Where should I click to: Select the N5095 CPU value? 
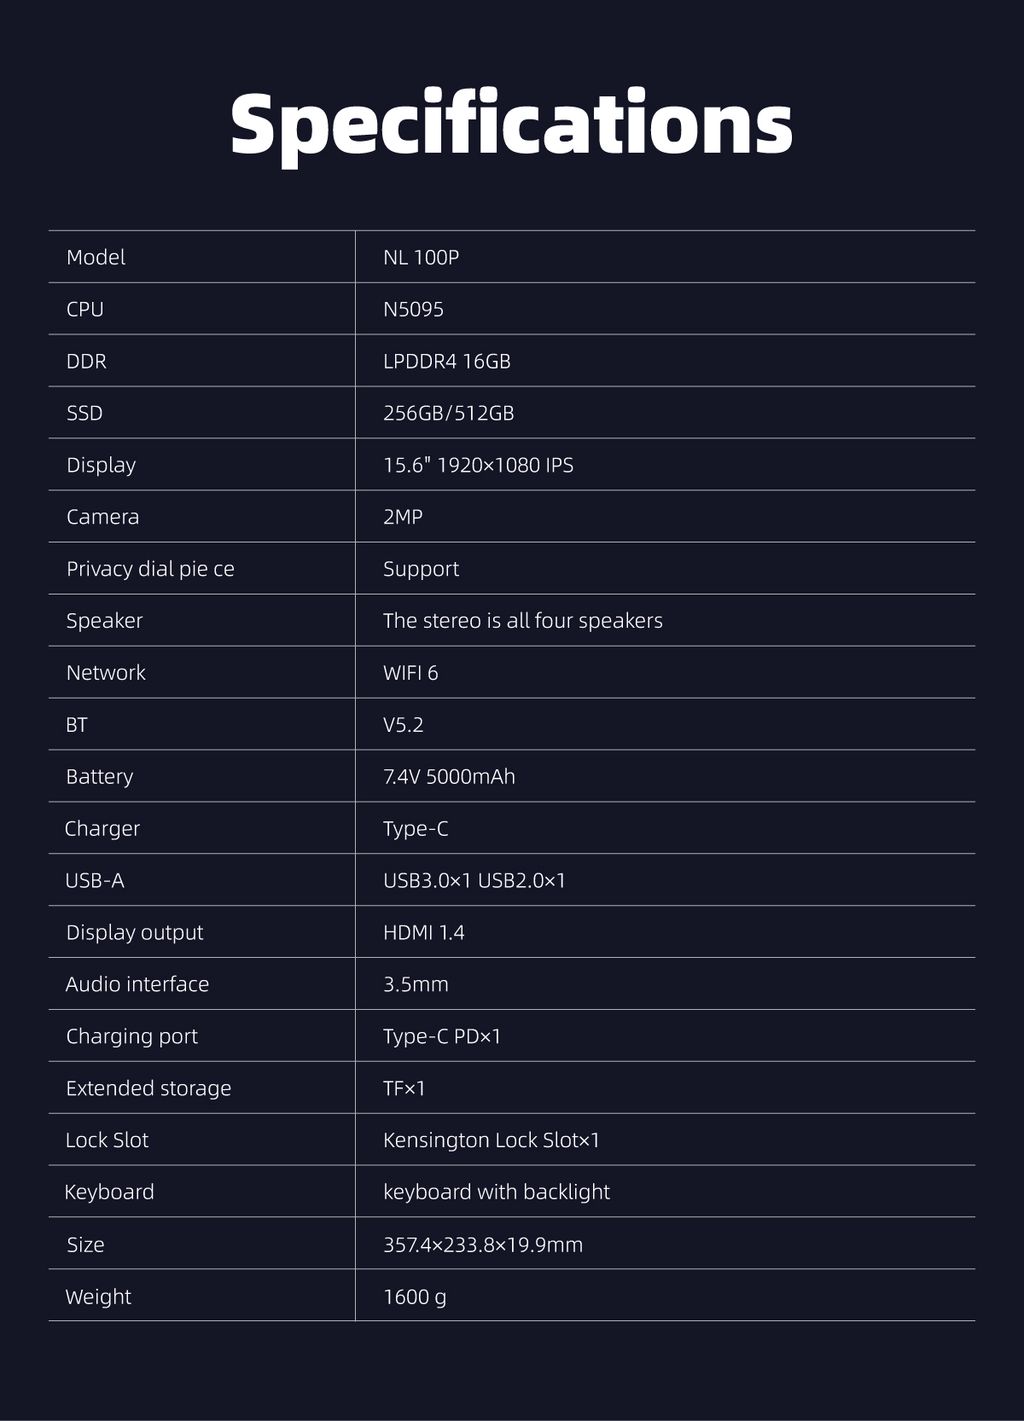coord(413,309)
